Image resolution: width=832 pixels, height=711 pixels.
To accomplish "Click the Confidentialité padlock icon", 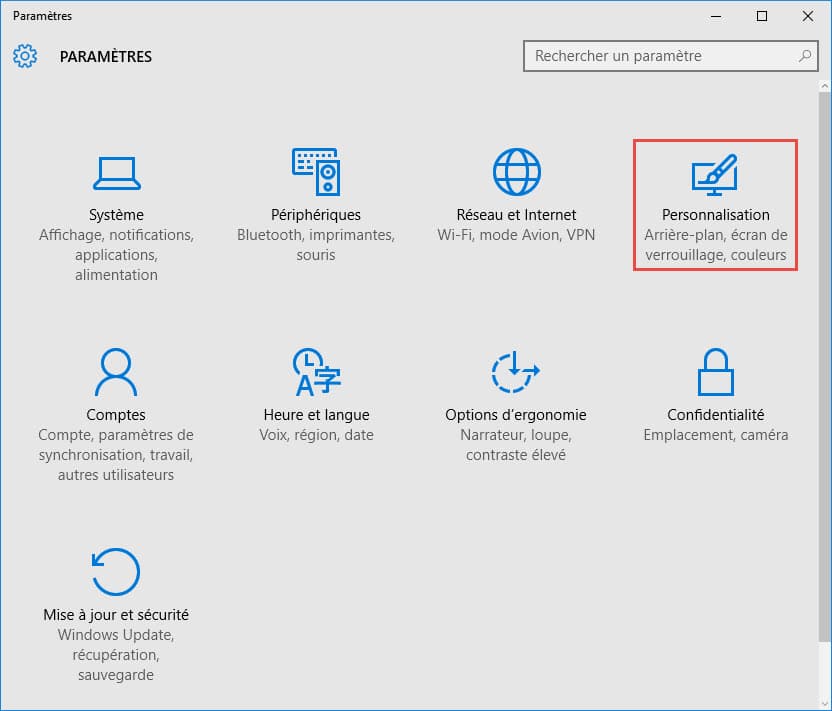I will pos(716,372).
